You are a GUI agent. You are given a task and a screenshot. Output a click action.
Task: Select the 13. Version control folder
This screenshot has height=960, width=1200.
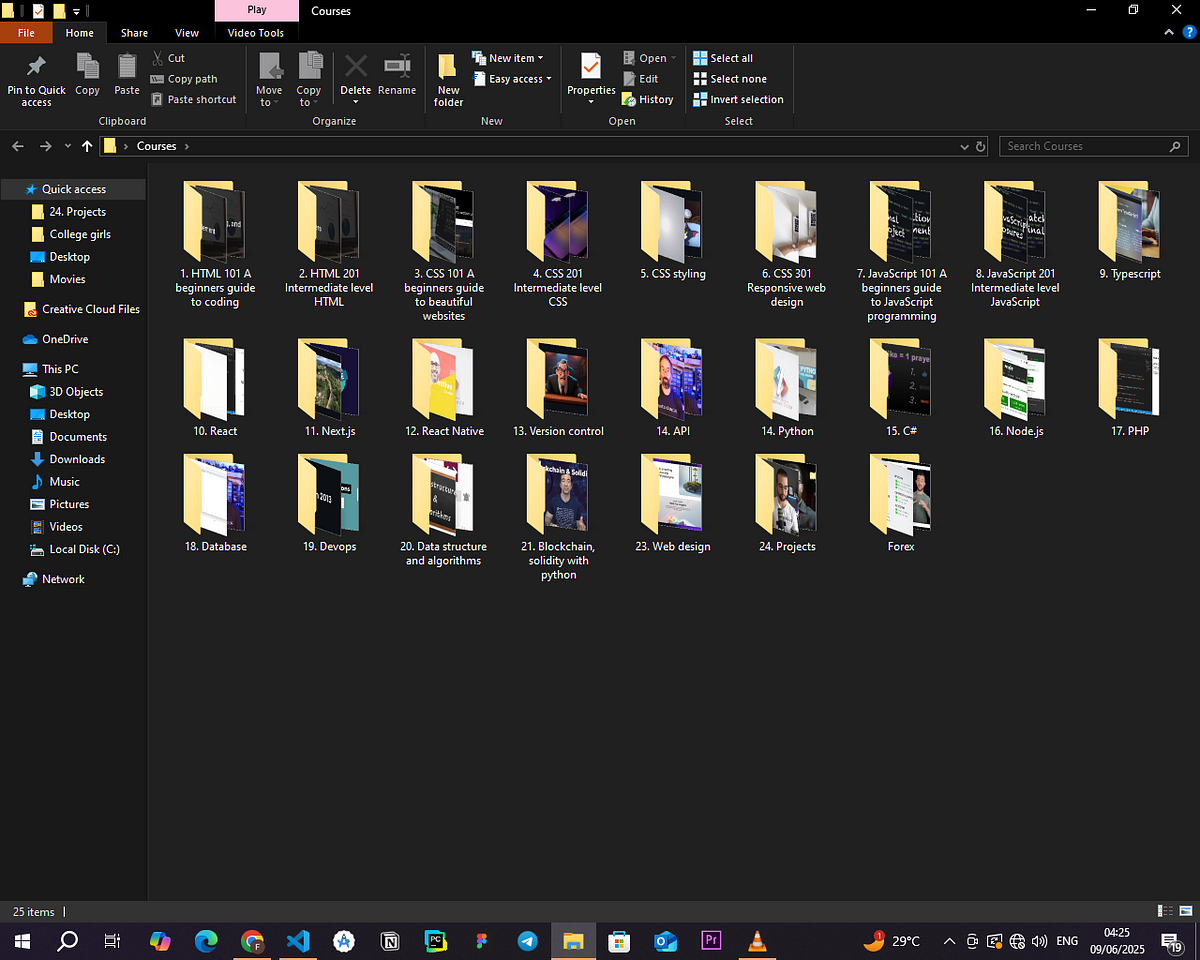click(558, 389)
